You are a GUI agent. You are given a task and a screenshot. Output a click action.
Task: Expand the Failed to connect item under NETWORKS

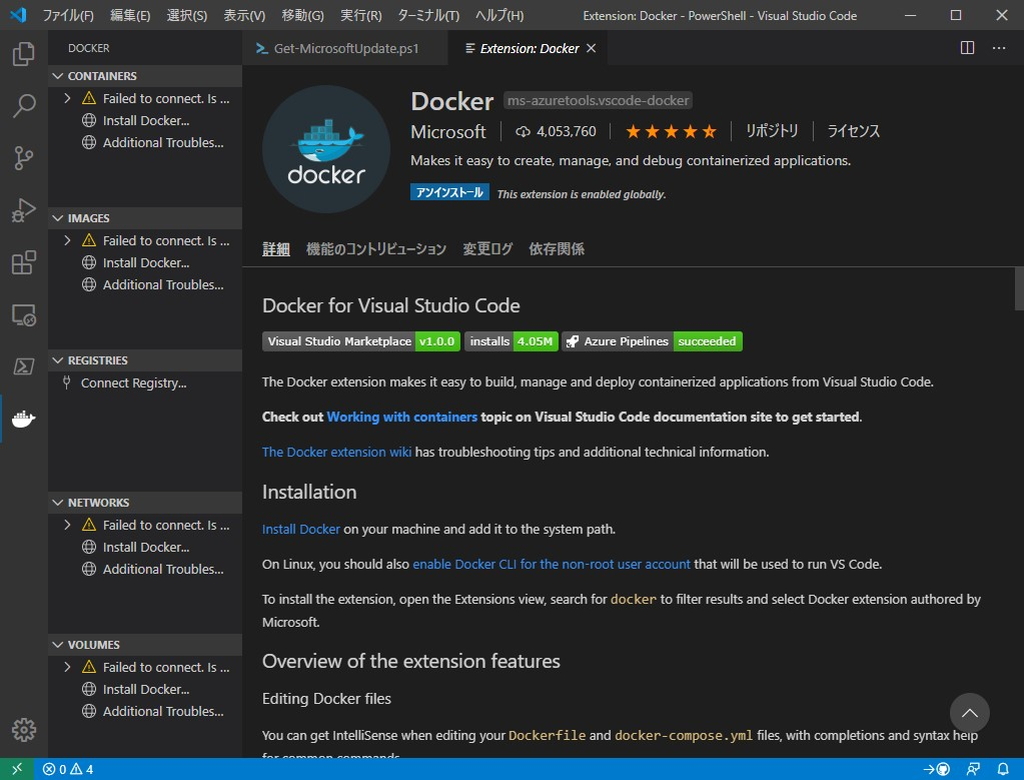[66, 524]
